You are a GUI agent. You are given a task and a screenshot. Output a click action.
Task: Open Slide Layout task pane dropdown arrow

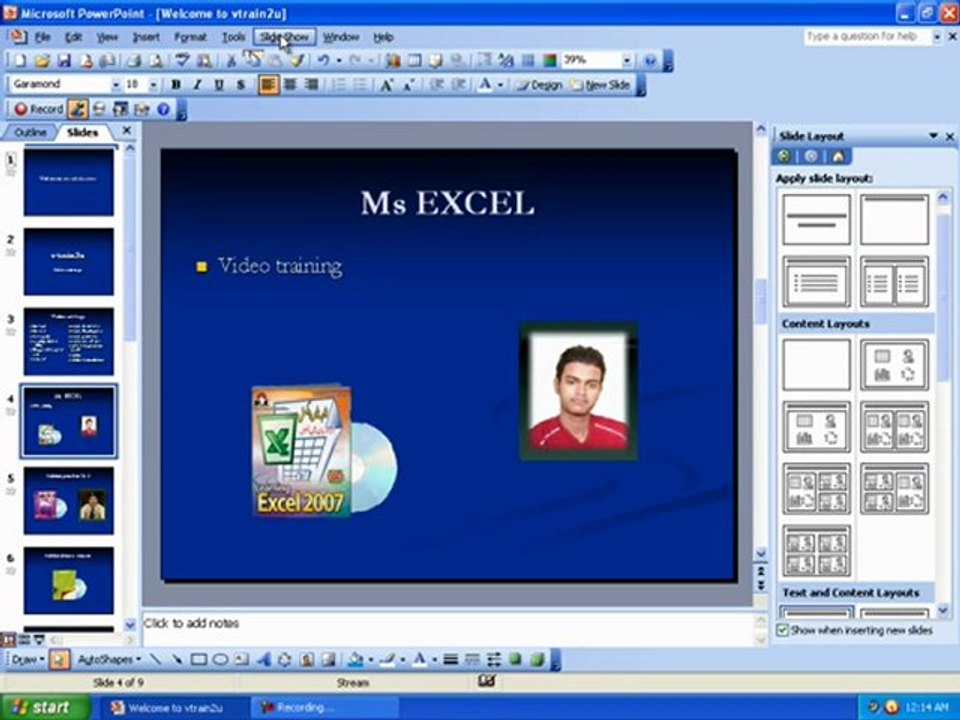(x=934, y=136)
